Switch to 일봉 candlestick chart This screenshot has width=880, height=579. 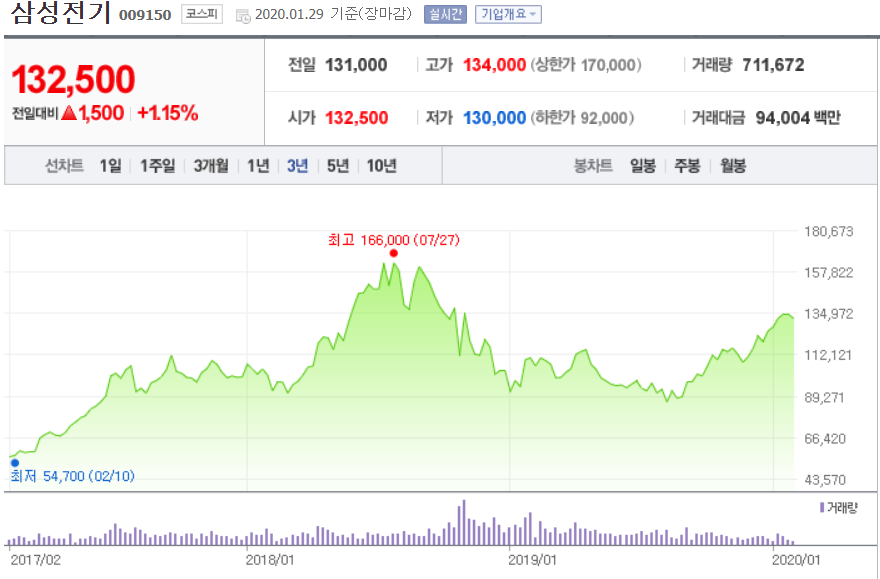click(x=643, y=166)
